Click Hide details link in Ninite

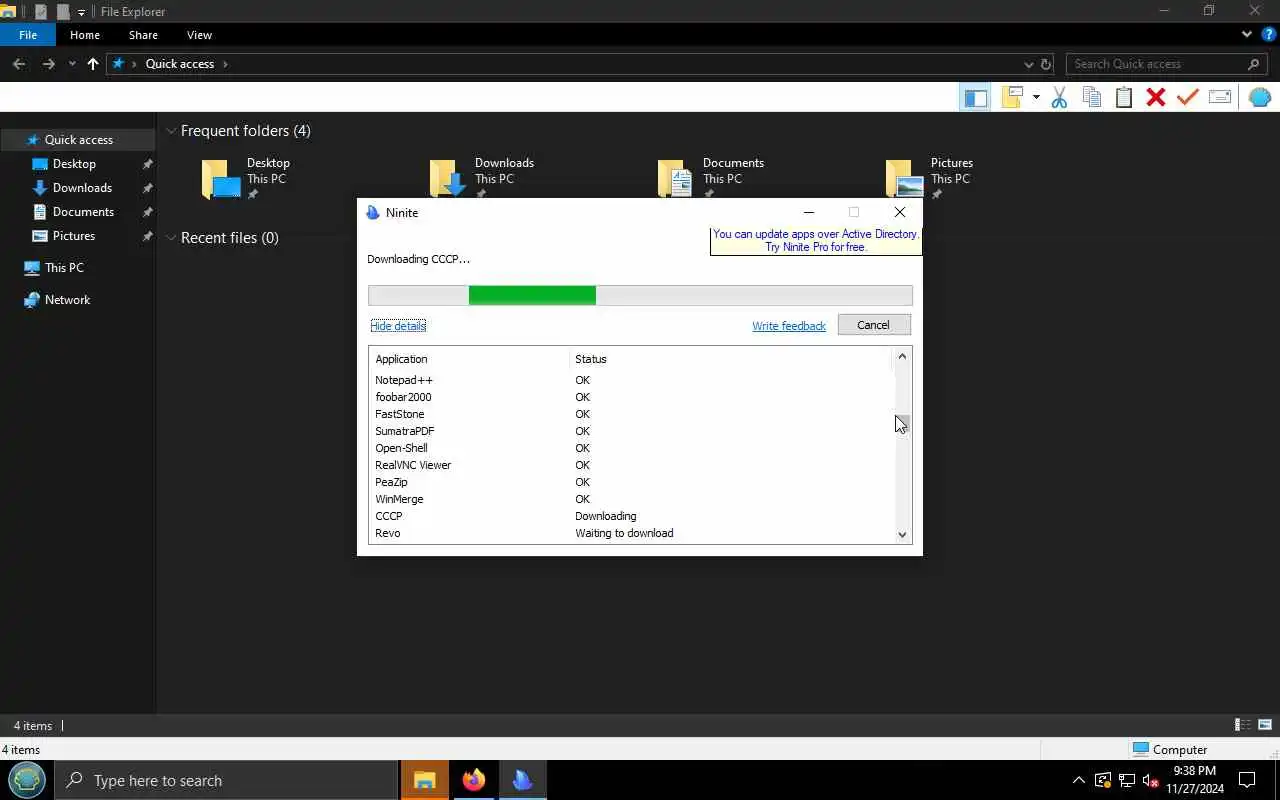point(398,326)
